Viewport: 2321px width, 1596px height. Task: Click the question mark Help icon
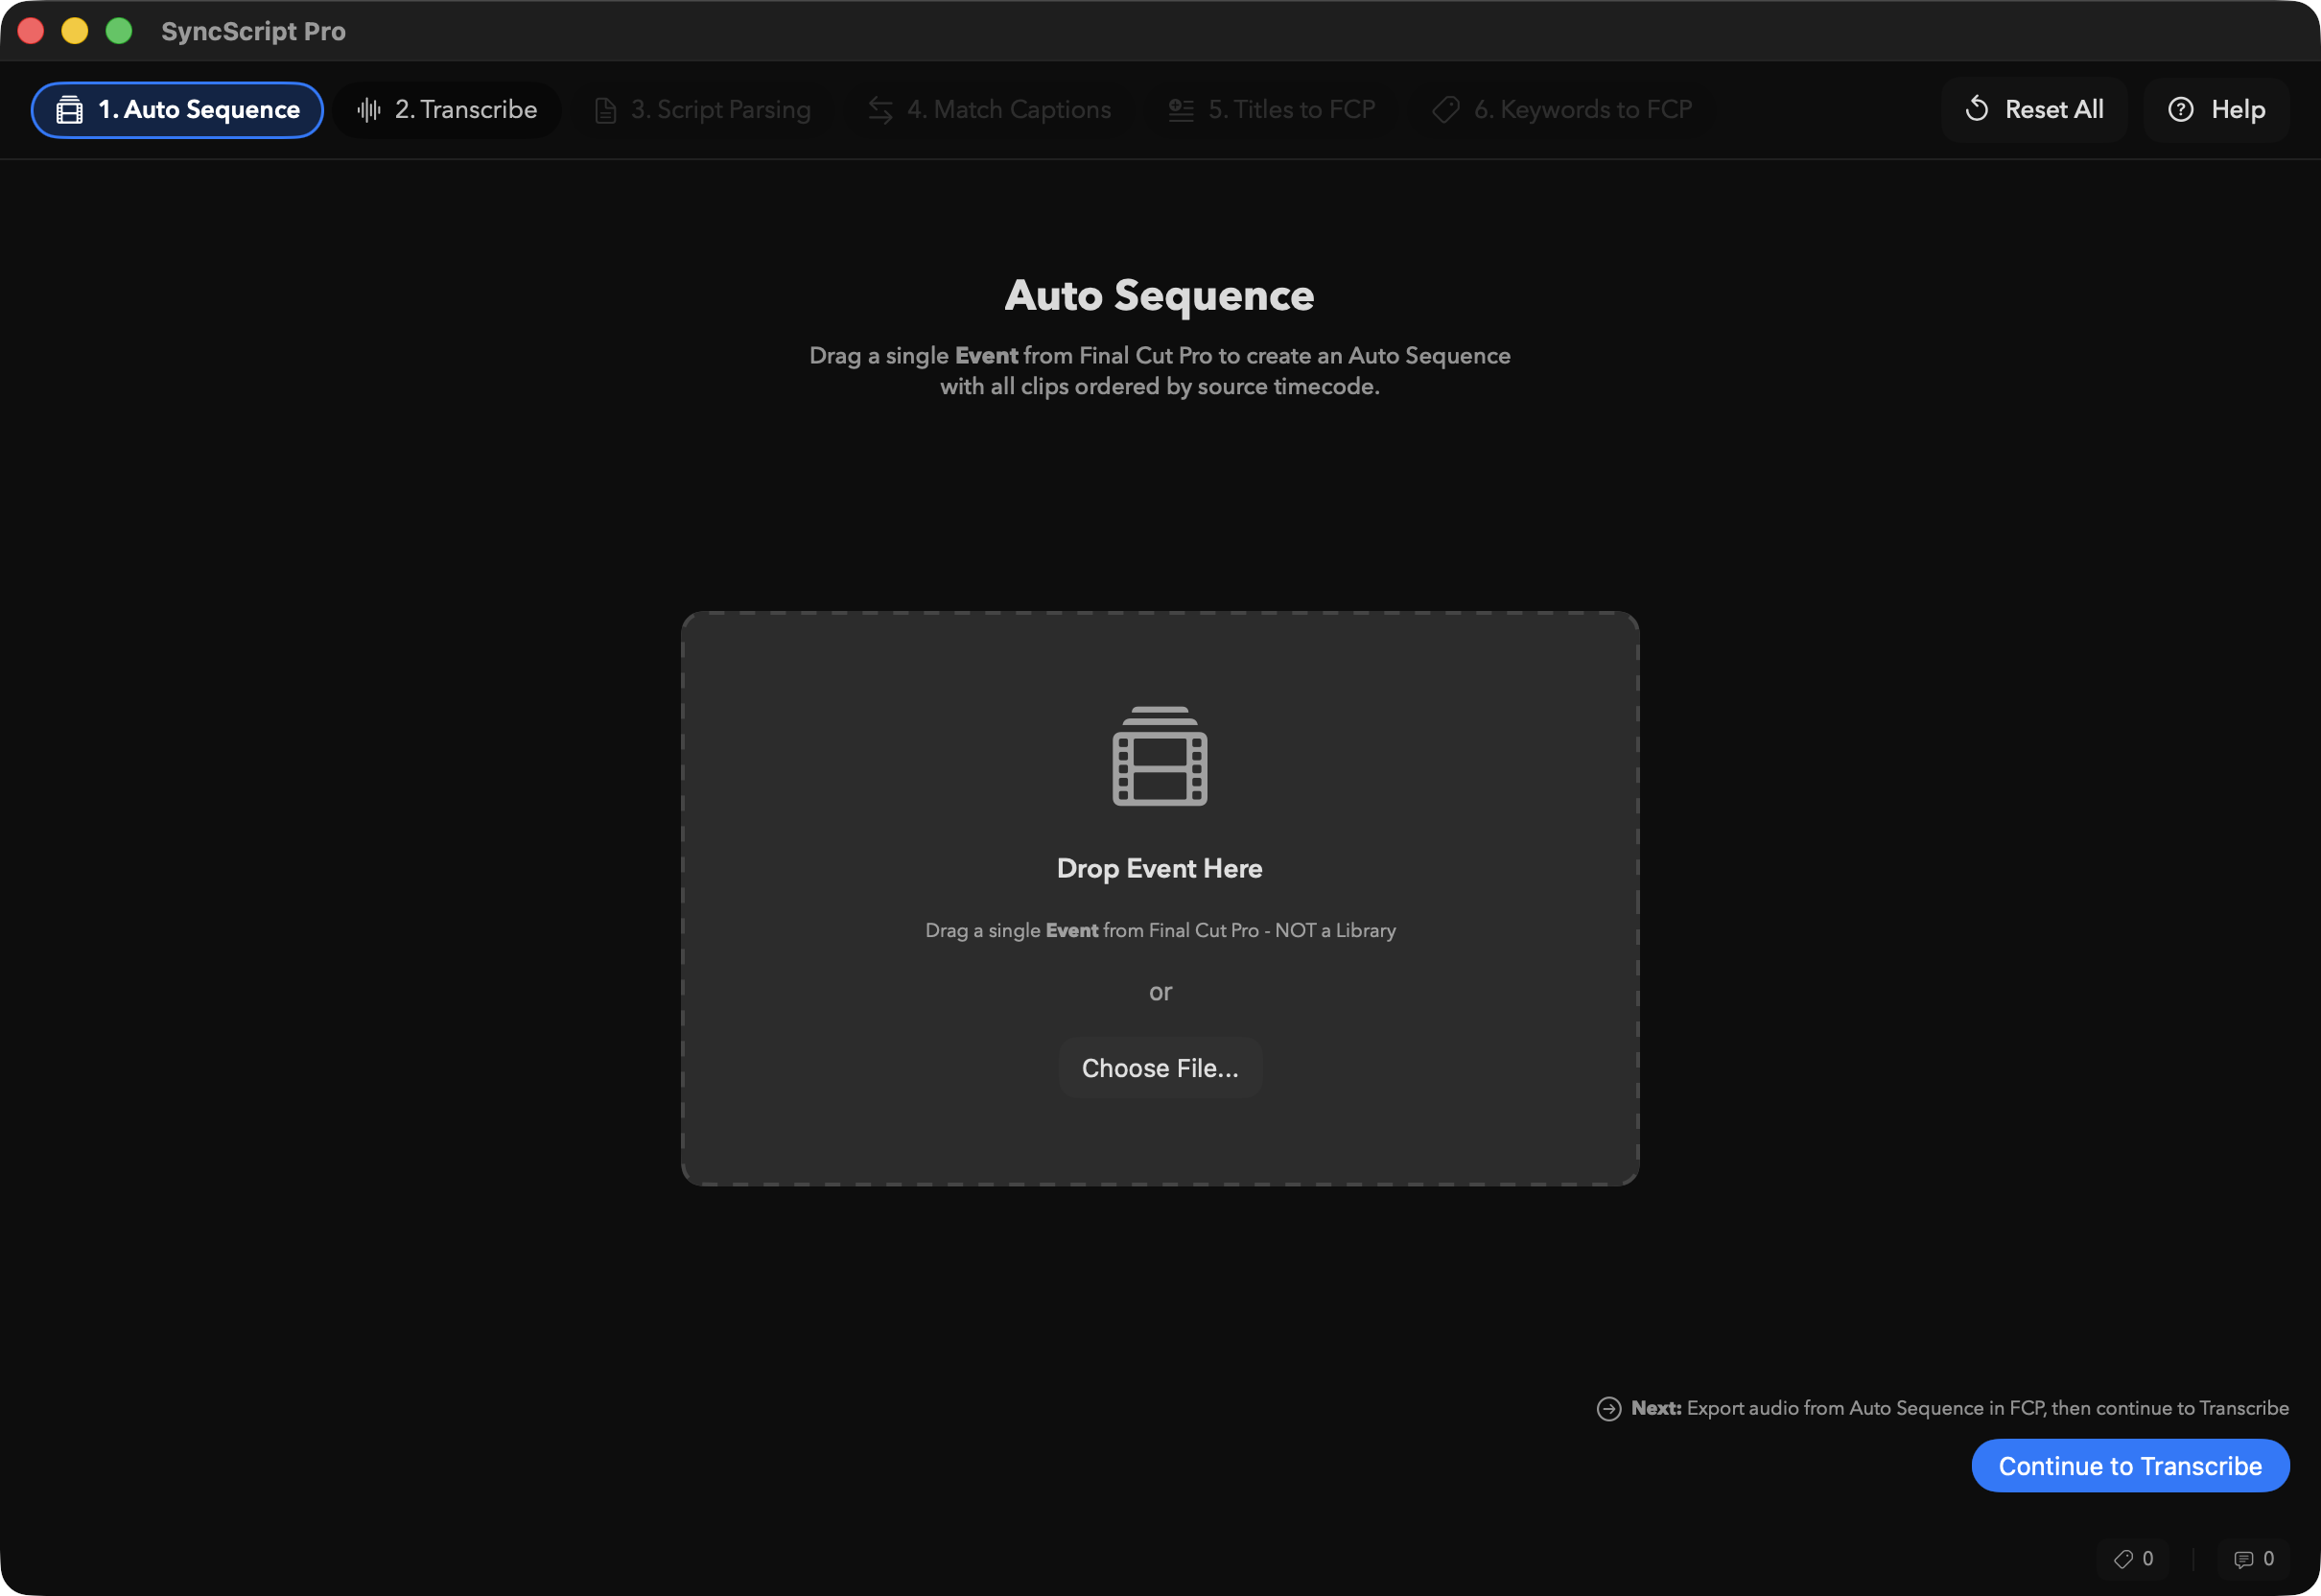click(x=2180, y=110)
